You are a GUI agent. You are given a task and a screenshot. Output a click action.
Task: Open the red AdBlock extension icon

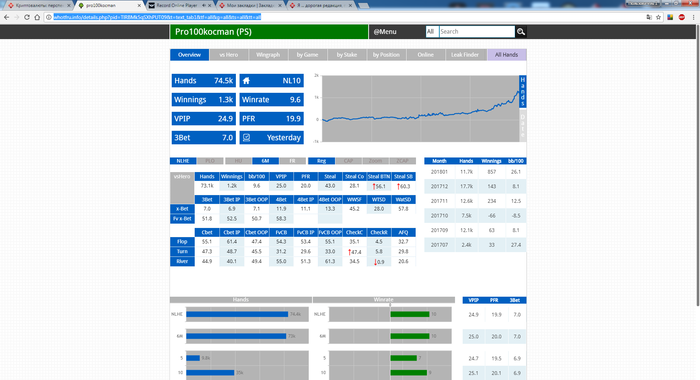pyautogui.click(x=682, y=17)
